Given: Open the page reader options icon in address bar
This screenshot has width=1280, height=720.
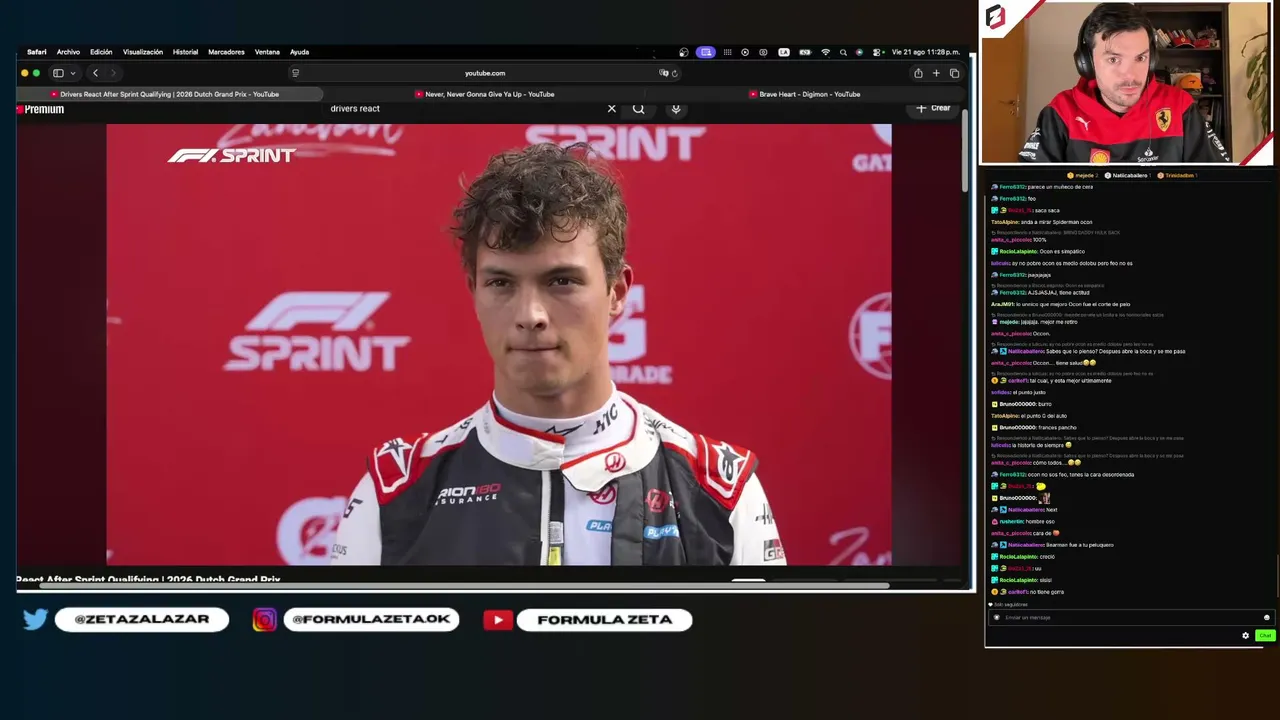Looking at the screenshot, I should pyautogui.click(x=295, y=73).
